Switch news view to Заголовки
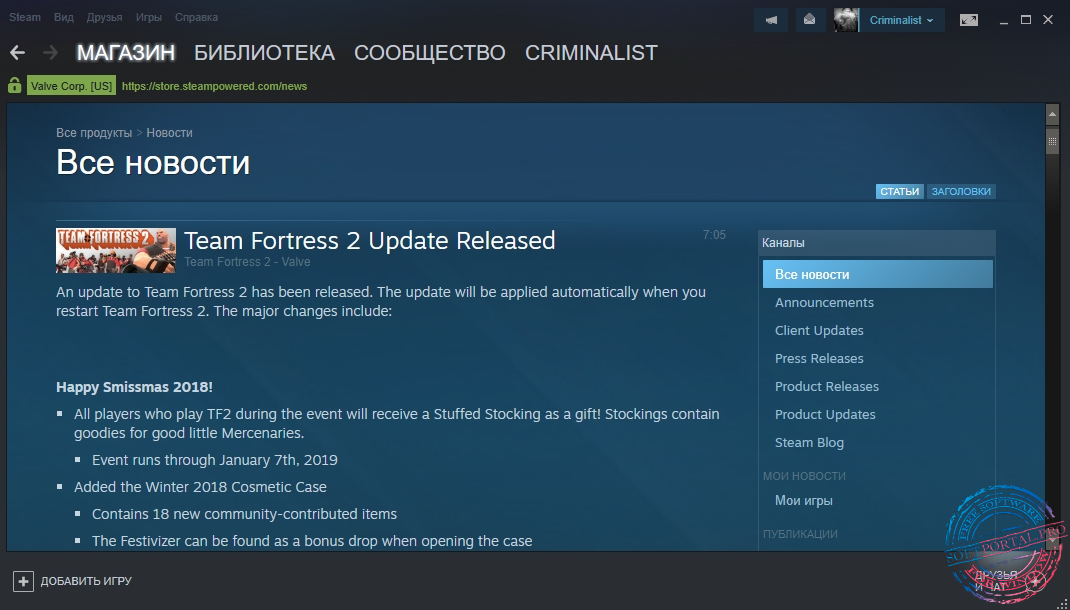1070x610 pixels. pos(961,192)
